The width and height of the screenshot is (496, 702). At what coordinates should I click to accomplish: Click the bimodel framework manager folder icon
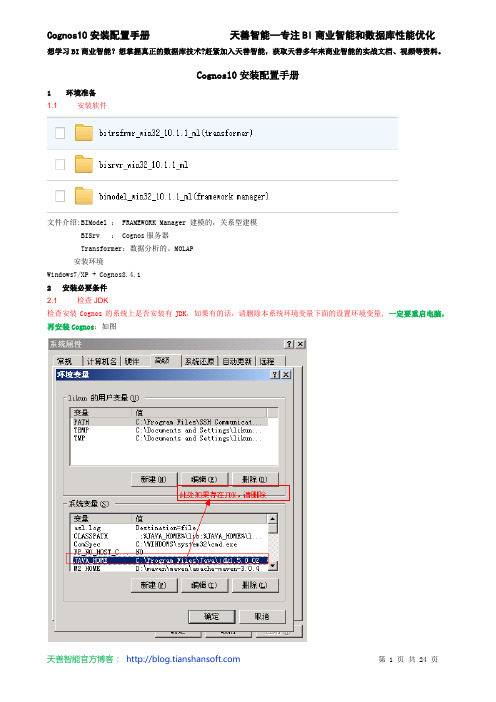(x=84, y=196)
